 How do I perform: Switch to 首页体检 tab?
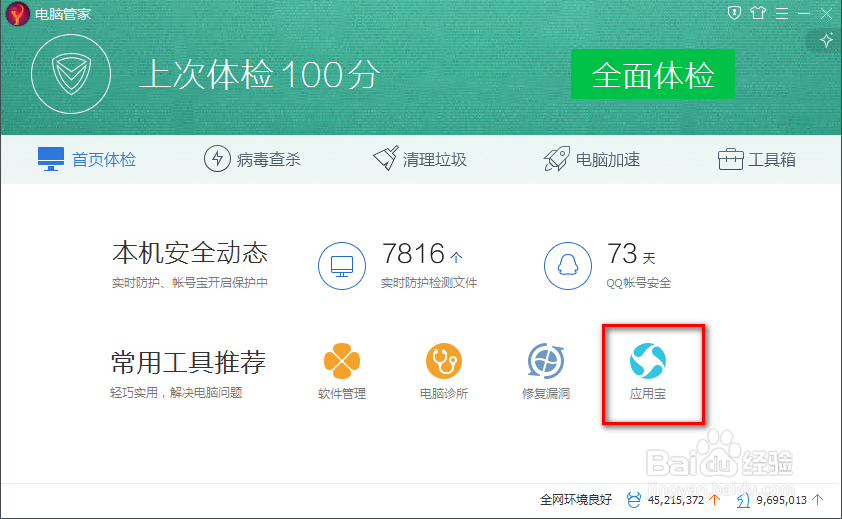tap(87, 160)
